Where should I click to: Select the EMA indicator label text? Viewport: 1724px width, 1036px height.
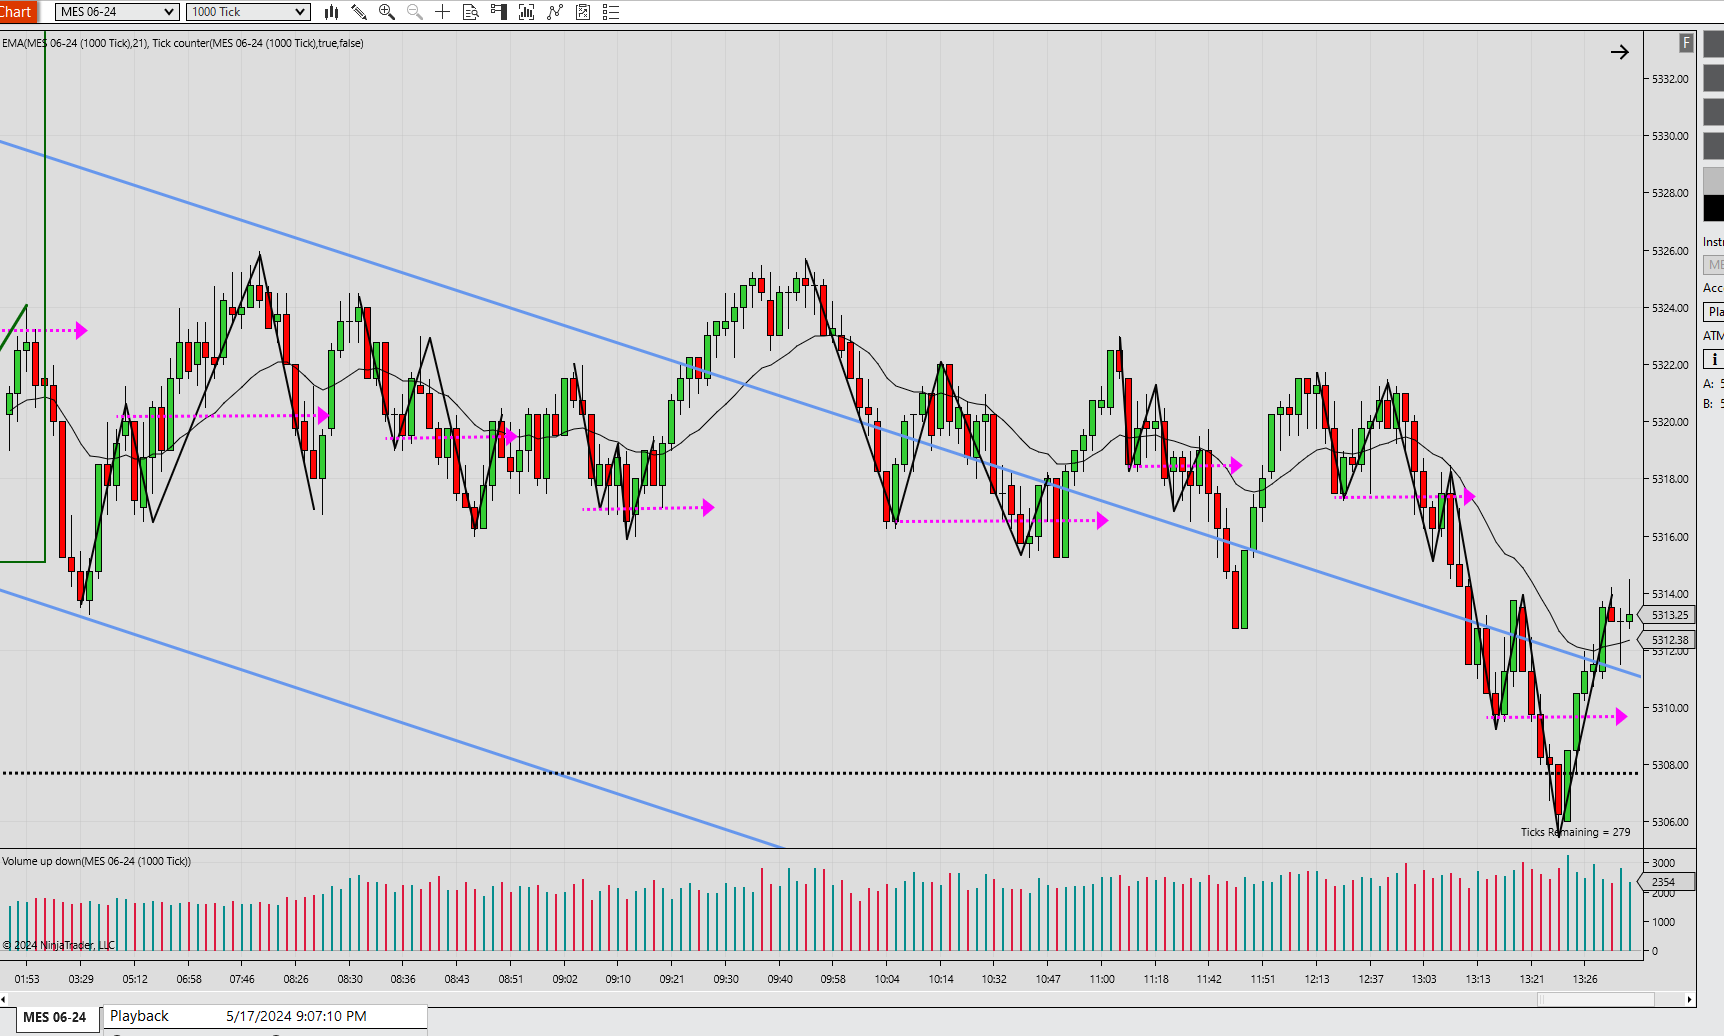click(x=183, y=43)
